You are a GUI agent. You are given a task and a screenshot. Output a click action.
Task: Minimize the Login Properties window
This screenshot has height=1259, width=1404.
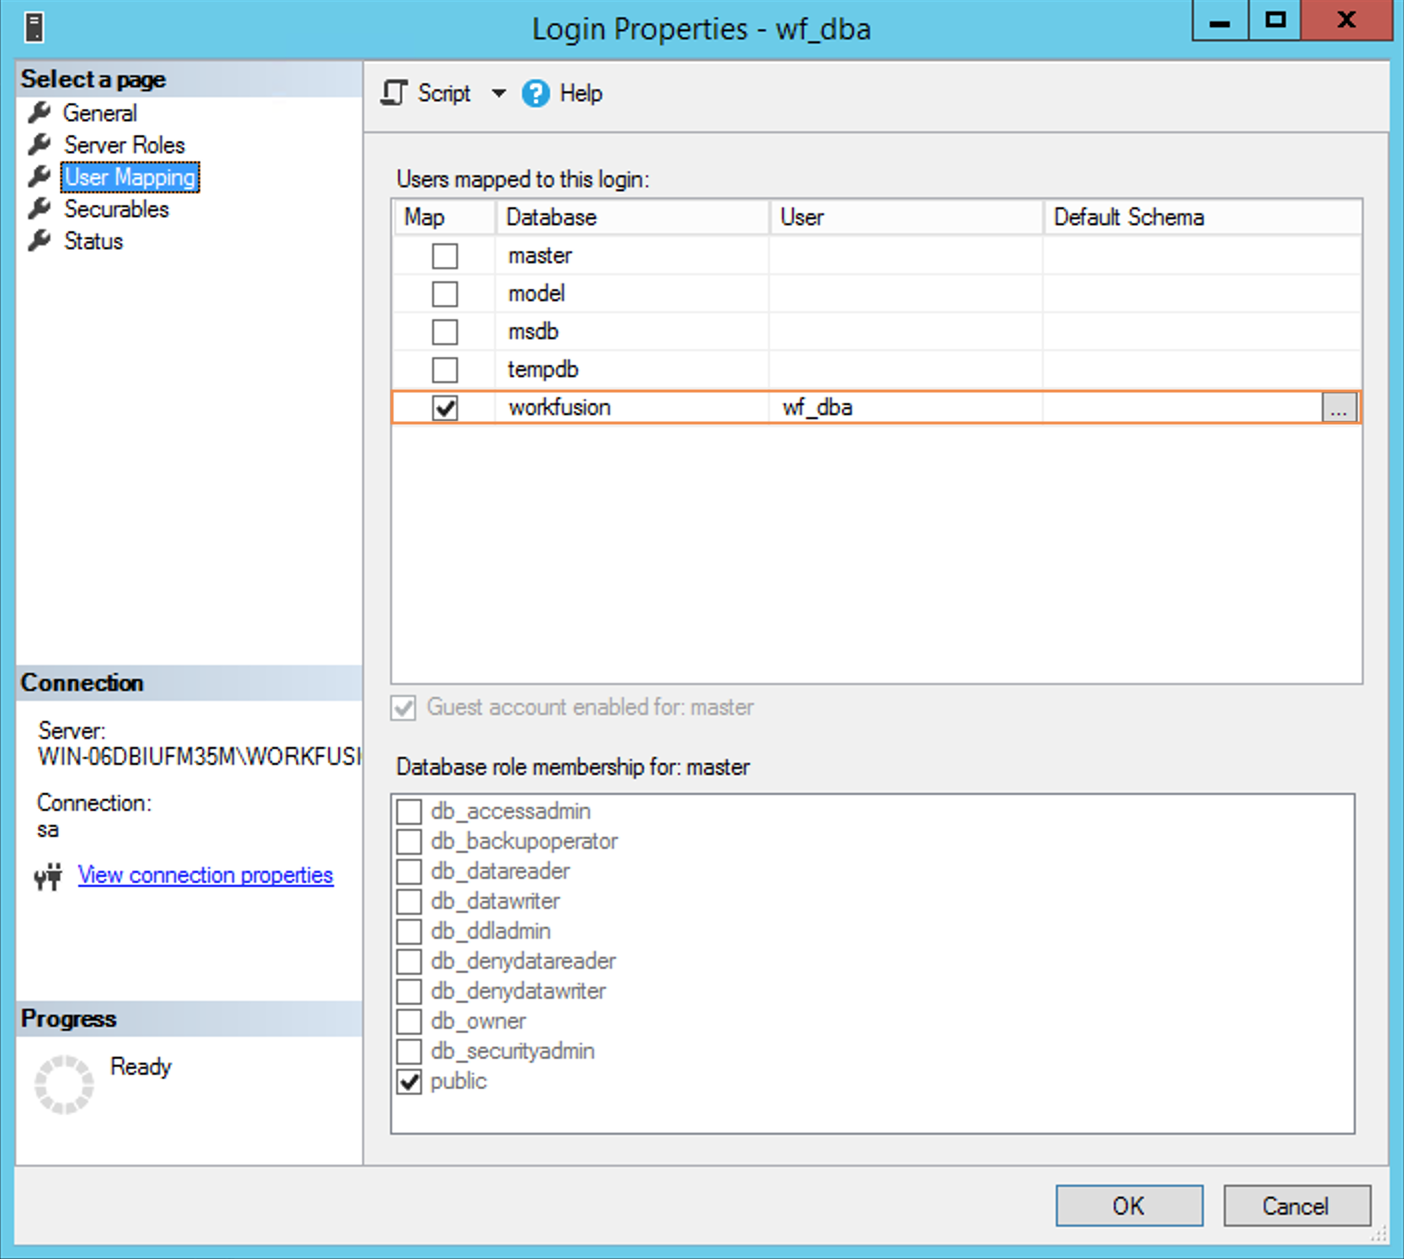1220,20
